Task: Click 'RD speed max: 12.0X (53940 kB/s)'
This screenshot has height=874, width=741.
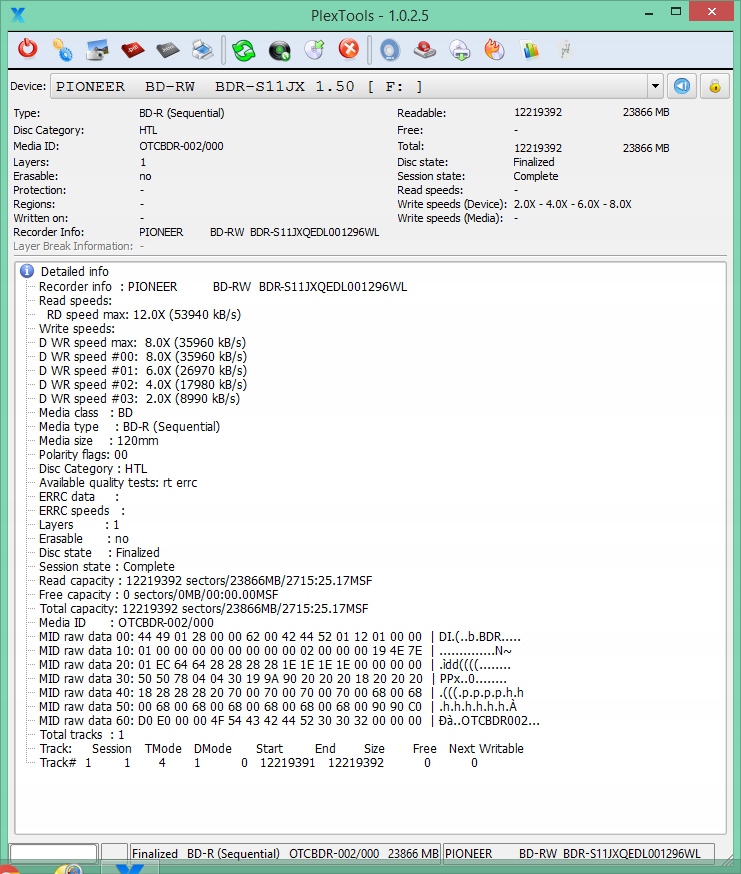Action: point(144,314)
